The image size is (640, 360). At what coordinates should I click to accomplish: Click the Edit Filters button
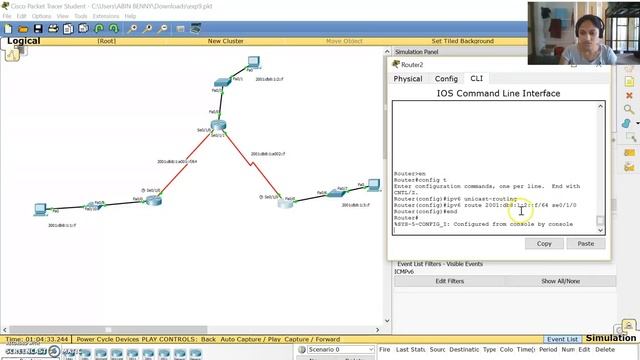coord(449,281)
